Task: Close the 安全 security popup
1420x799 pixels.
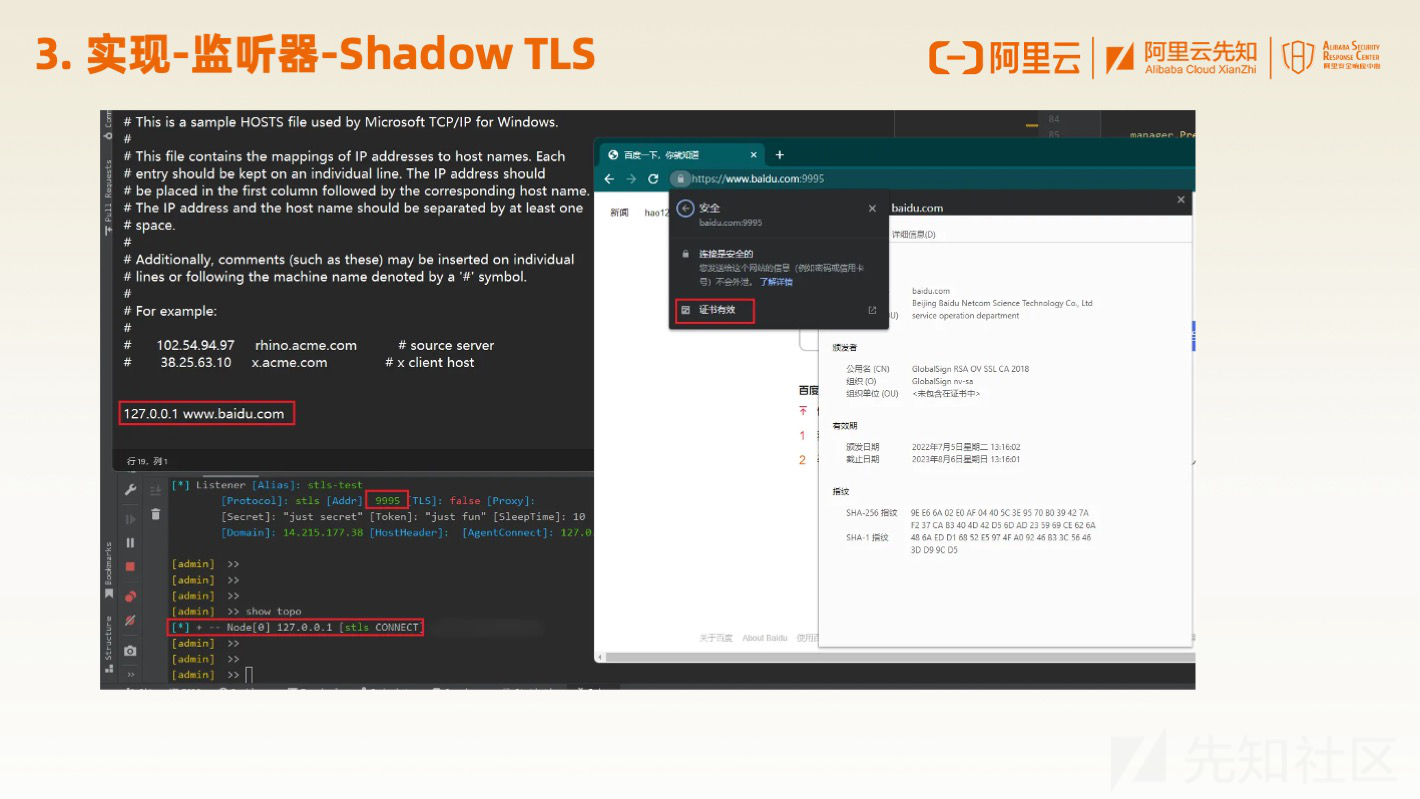Action: click(x=872, y=208)
